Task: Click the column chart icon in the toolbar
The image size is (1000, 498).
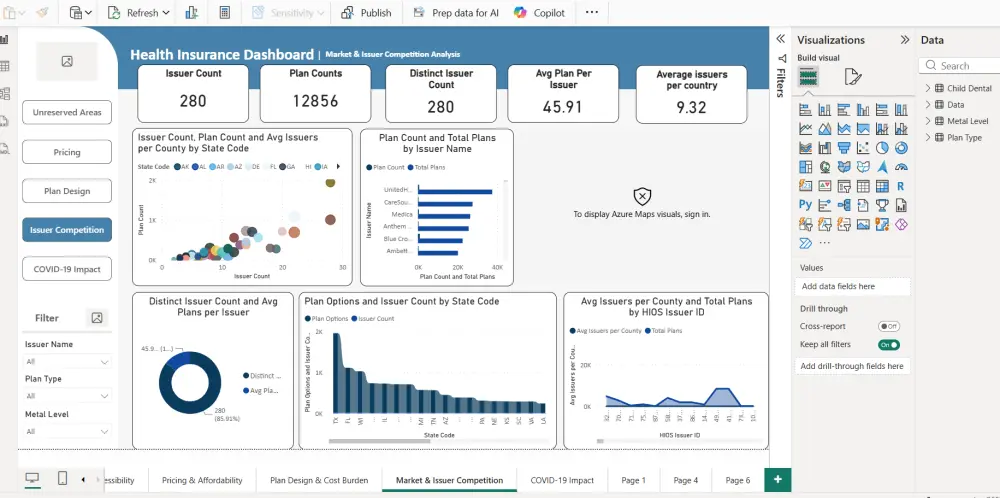Action: (x=191, y=13)
